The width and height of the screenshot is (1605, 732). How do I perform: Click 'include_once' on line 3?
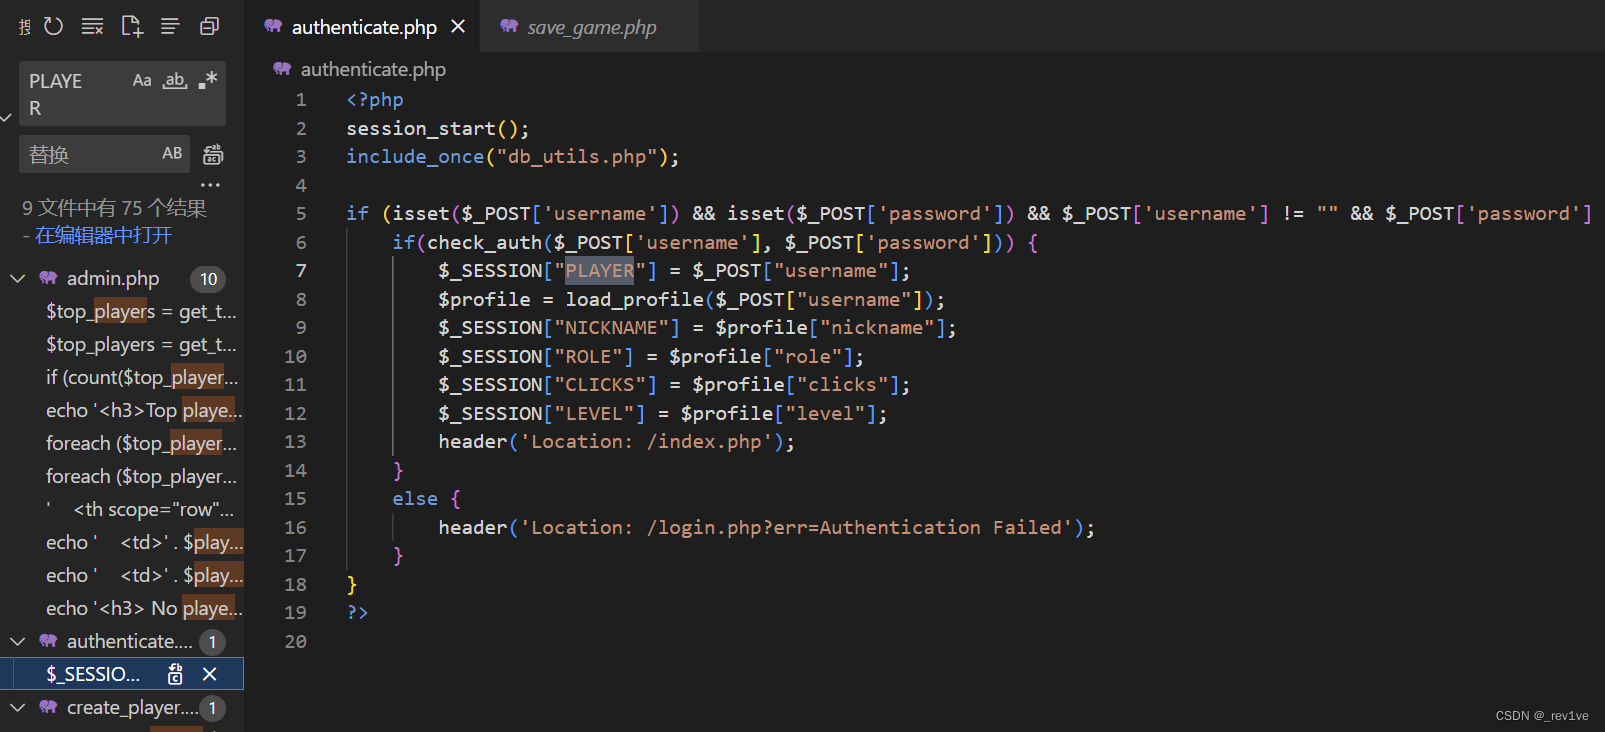click(415, 156)
